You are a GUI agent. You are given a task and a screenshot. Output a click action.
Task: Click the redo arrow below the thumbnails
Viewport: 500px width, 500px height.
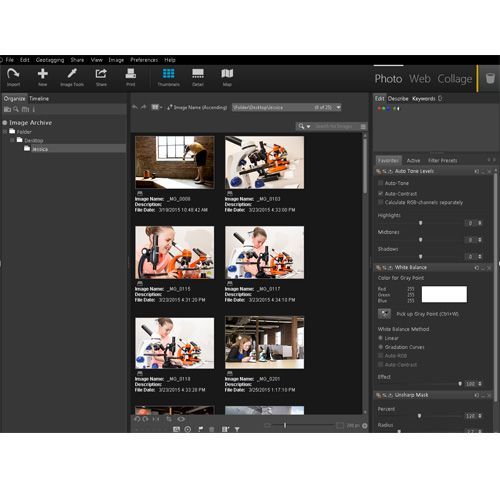[145, 419]
